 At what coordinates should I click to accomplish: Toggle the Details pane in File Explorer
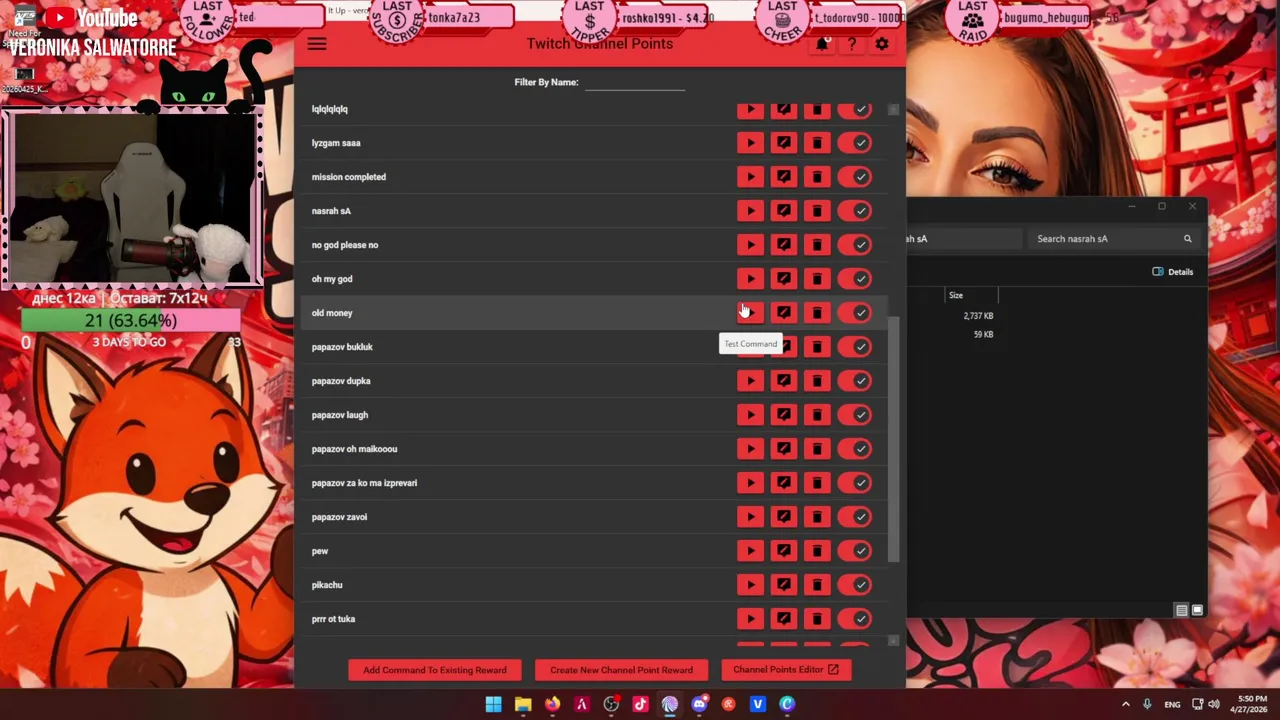pyautogui.click(x=1172, y=272)
